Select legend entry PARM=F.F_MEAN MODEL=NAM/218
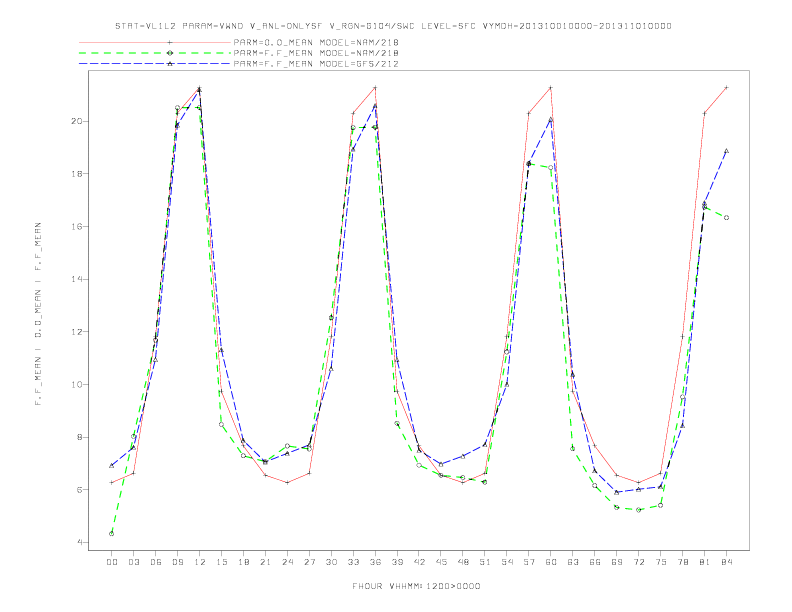Viewport: 792px width, 612px height. click(x=316, y=53)
